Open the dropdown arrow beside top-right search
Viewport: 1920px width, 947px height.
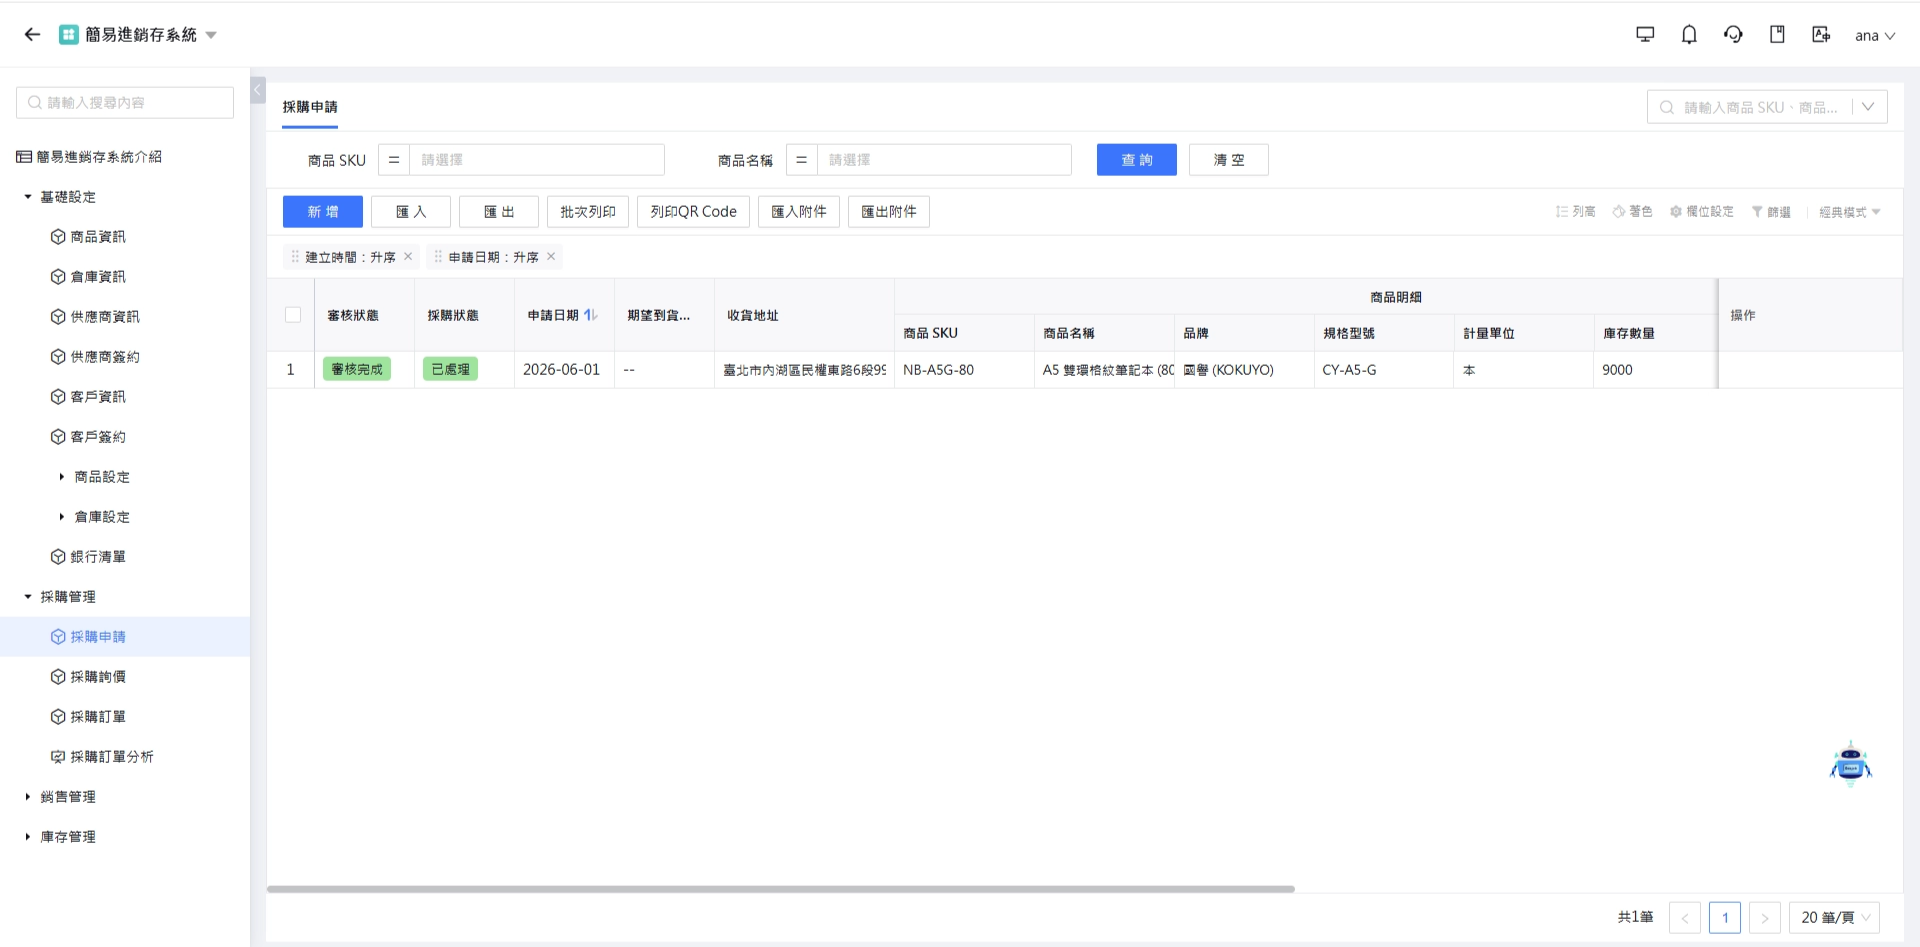(x=1868, y=107)
